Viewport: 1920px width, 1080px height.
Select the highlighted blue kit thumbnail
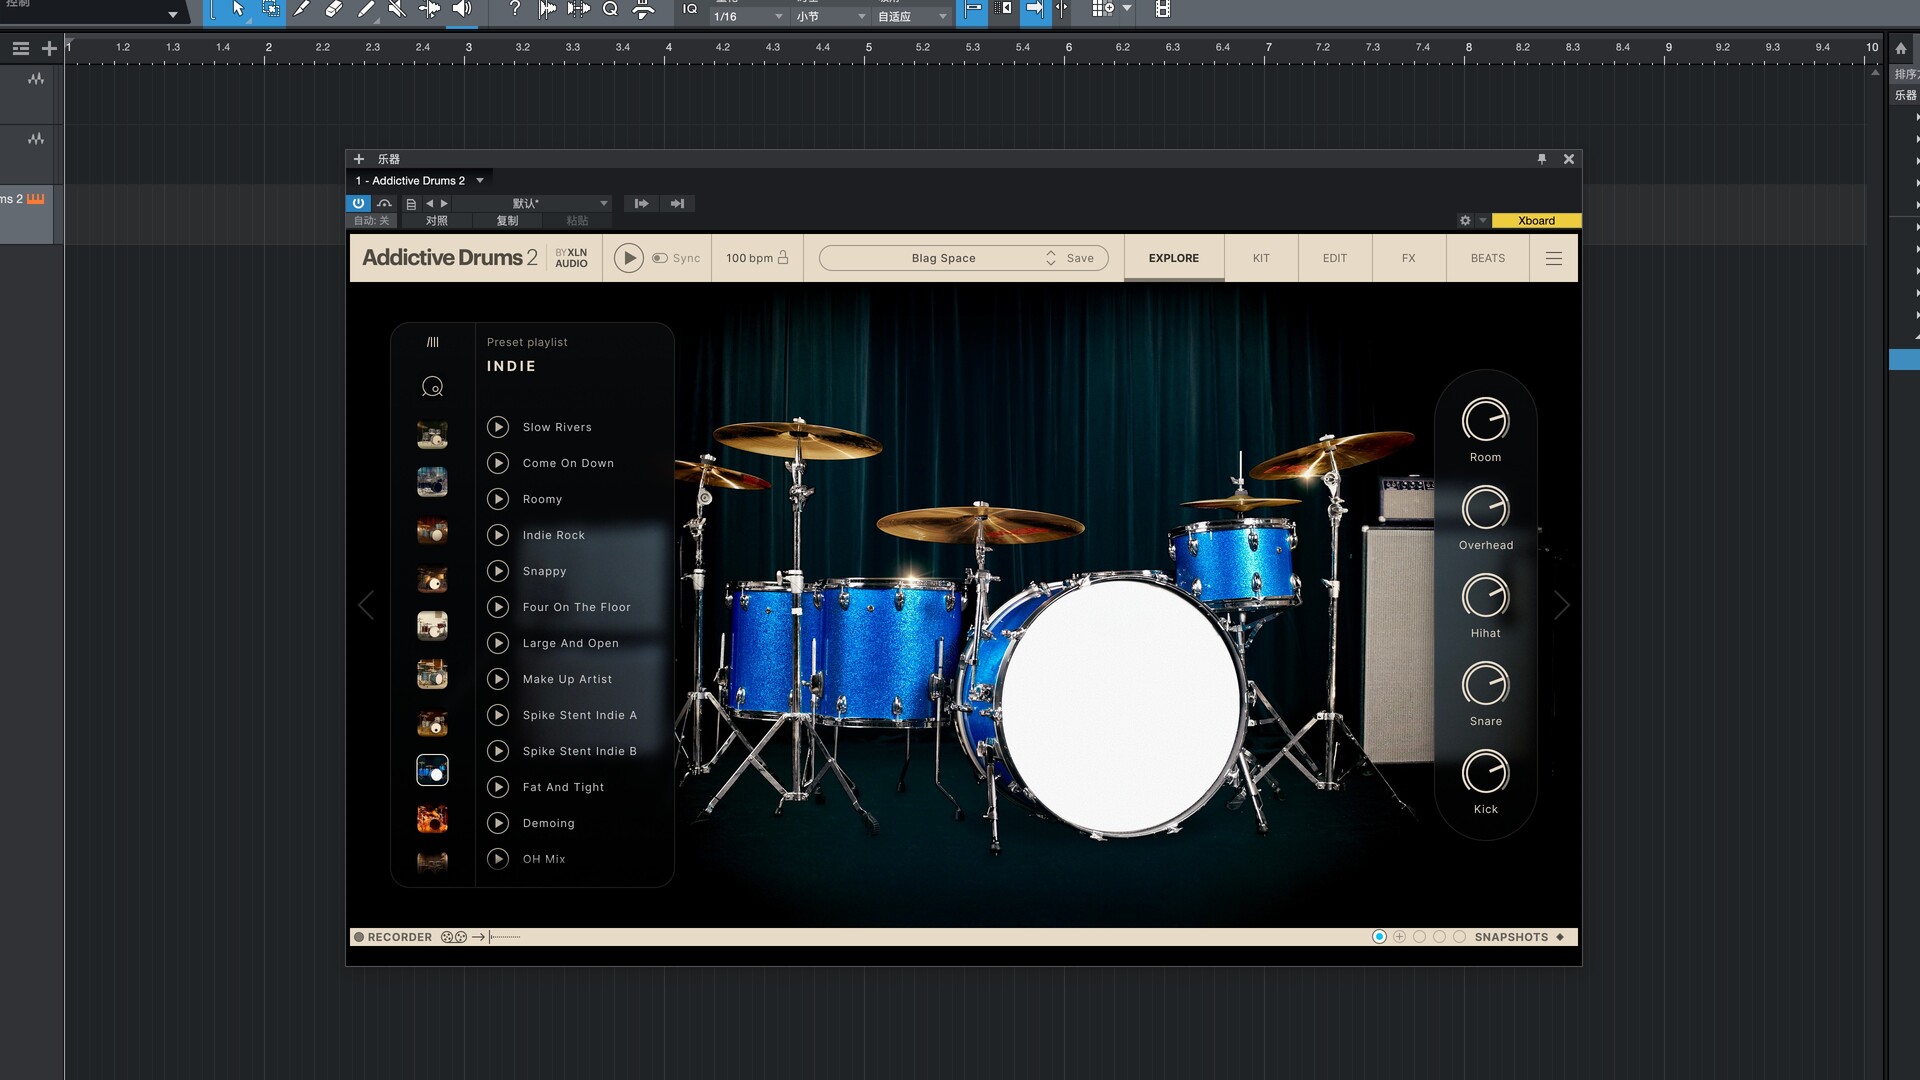click(432, 770)
